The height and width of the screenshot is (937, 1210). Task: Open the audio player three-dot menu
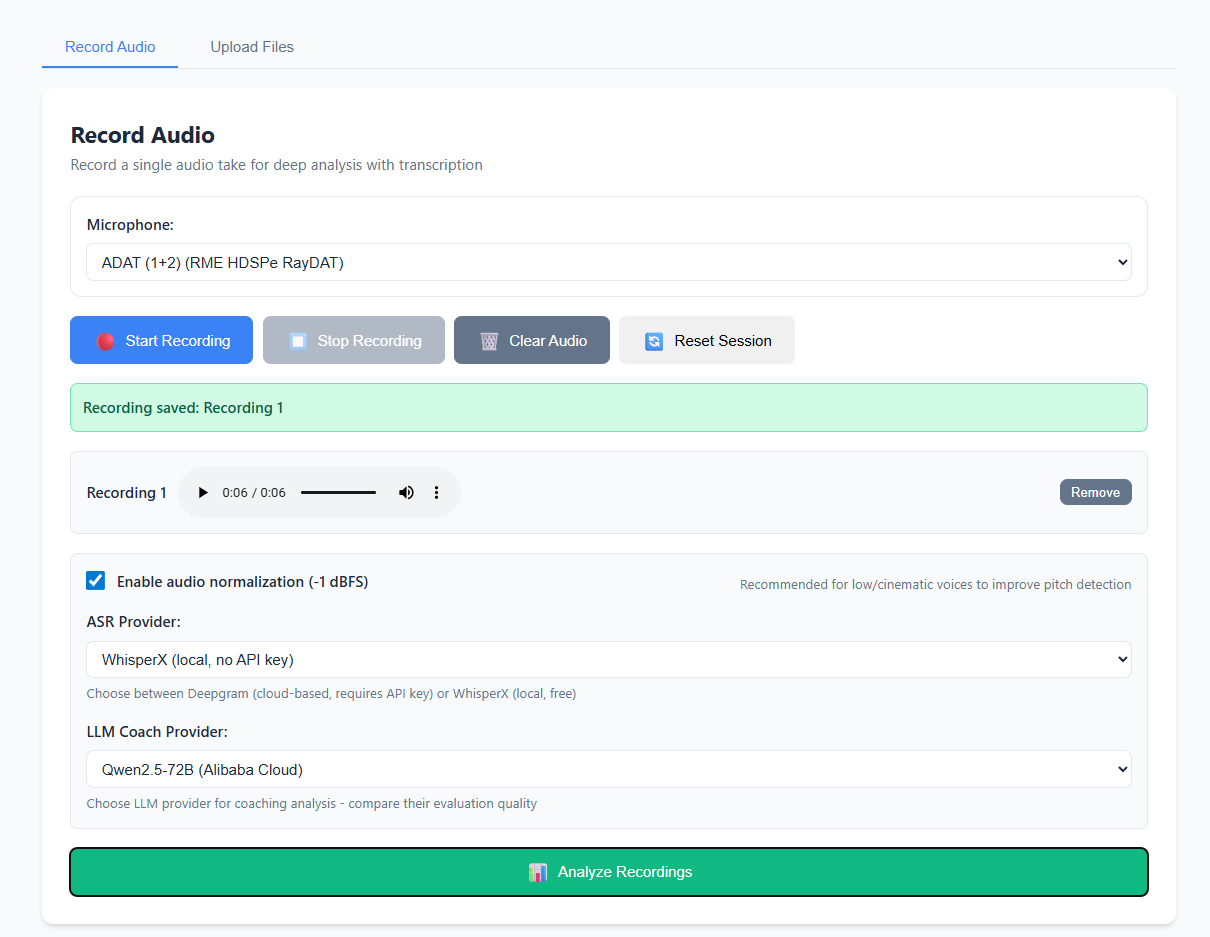pyautogui.click(x=436, y=492)
